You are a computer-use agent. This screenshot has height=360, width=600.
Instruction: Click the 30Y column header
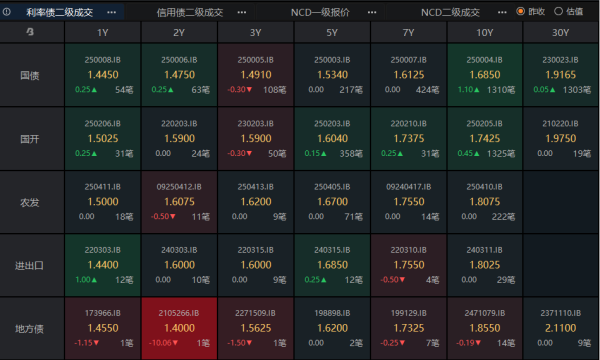(561, 33)
